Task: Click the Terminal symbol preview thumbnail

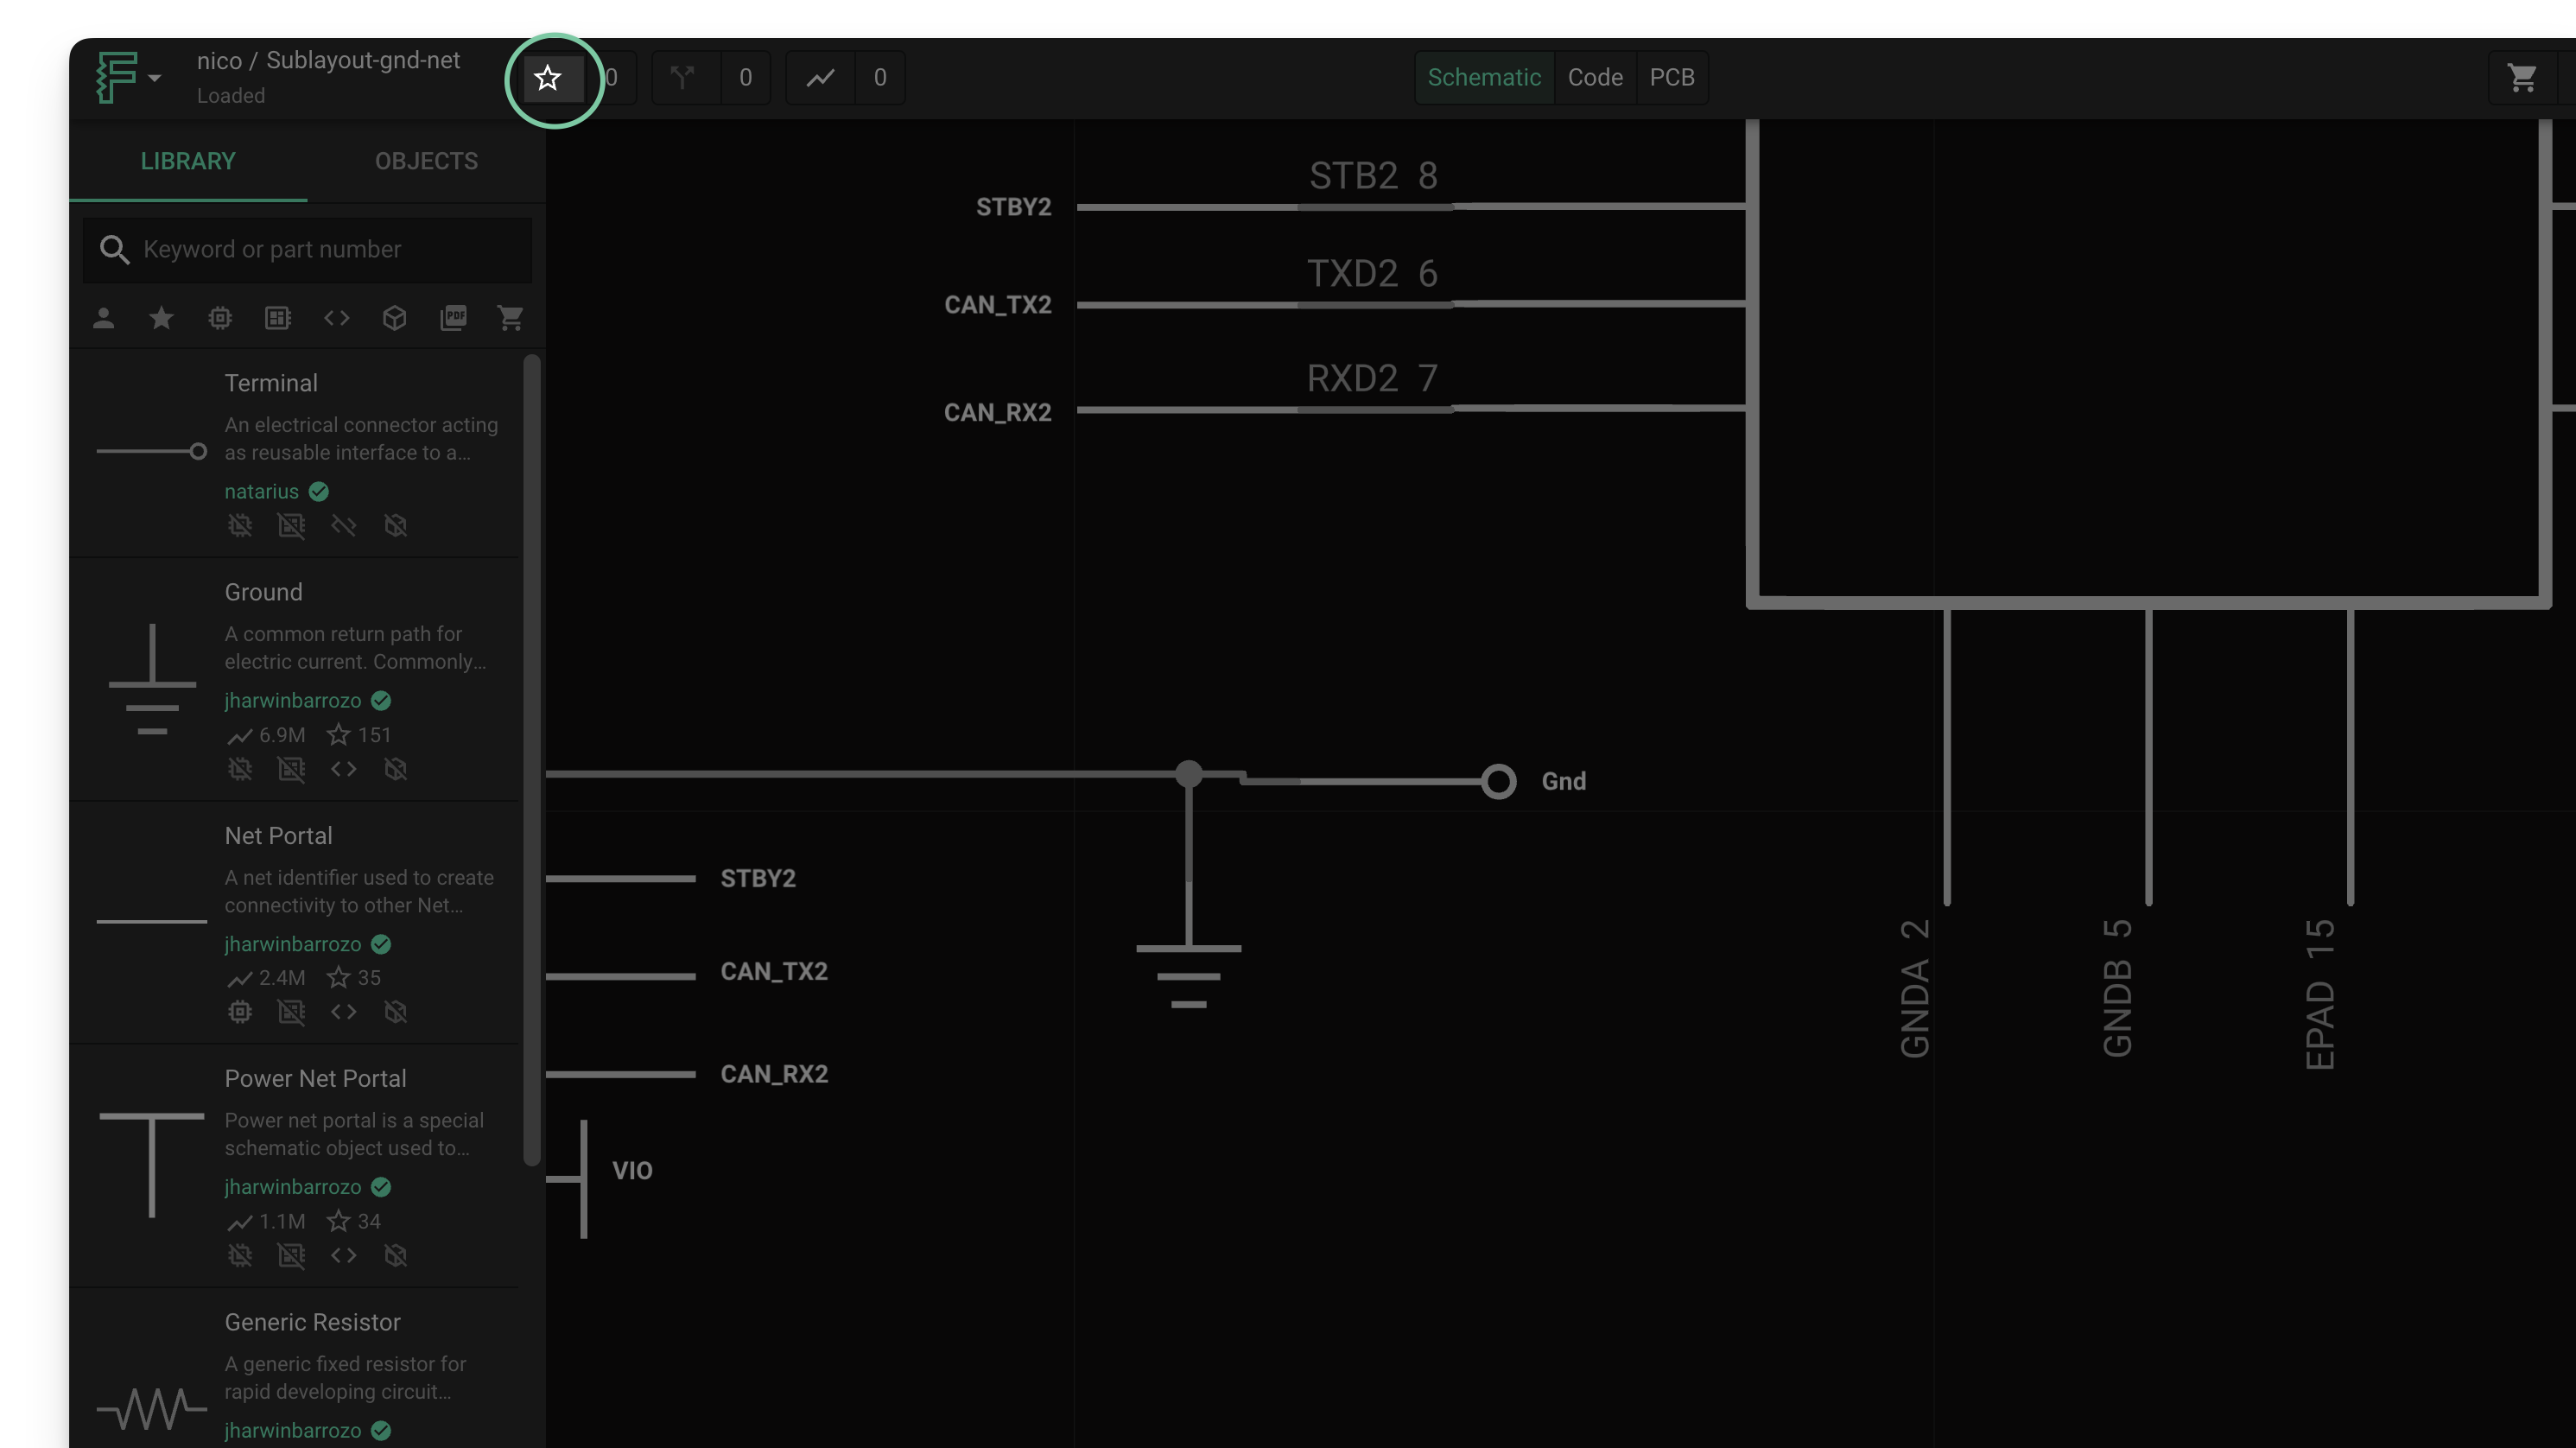Action: tap(151, 452)
